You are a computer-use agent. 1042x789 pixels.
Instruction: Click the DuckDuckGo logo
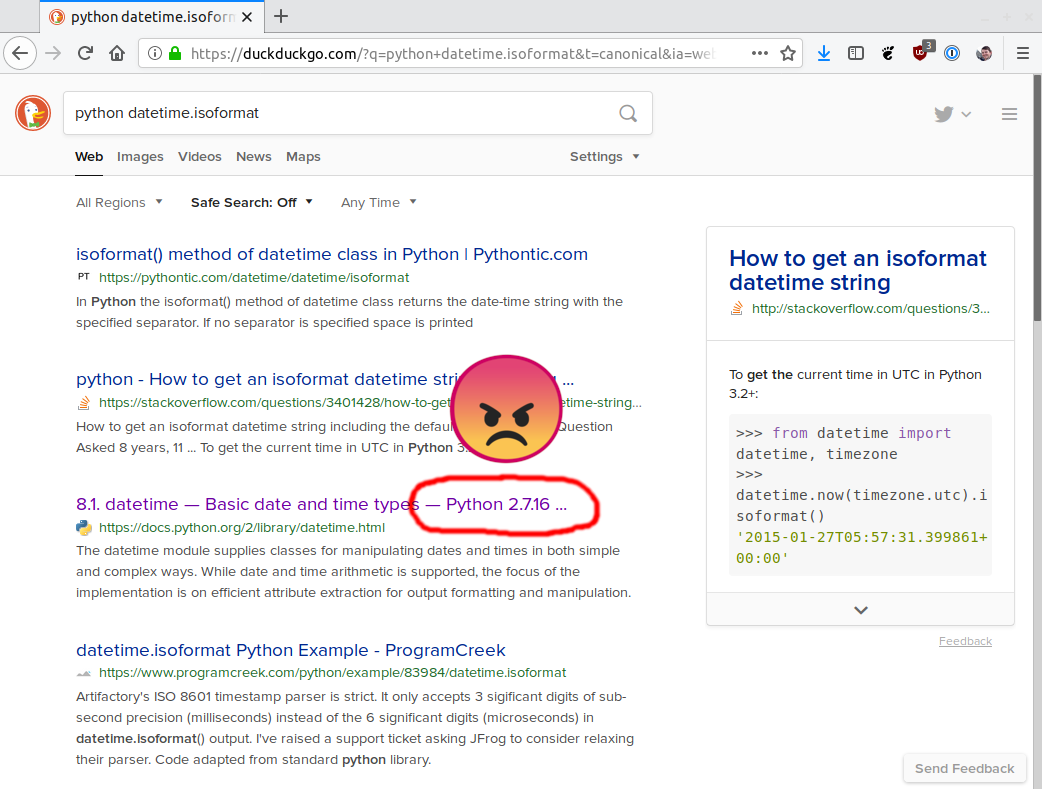tap(33, 113)
